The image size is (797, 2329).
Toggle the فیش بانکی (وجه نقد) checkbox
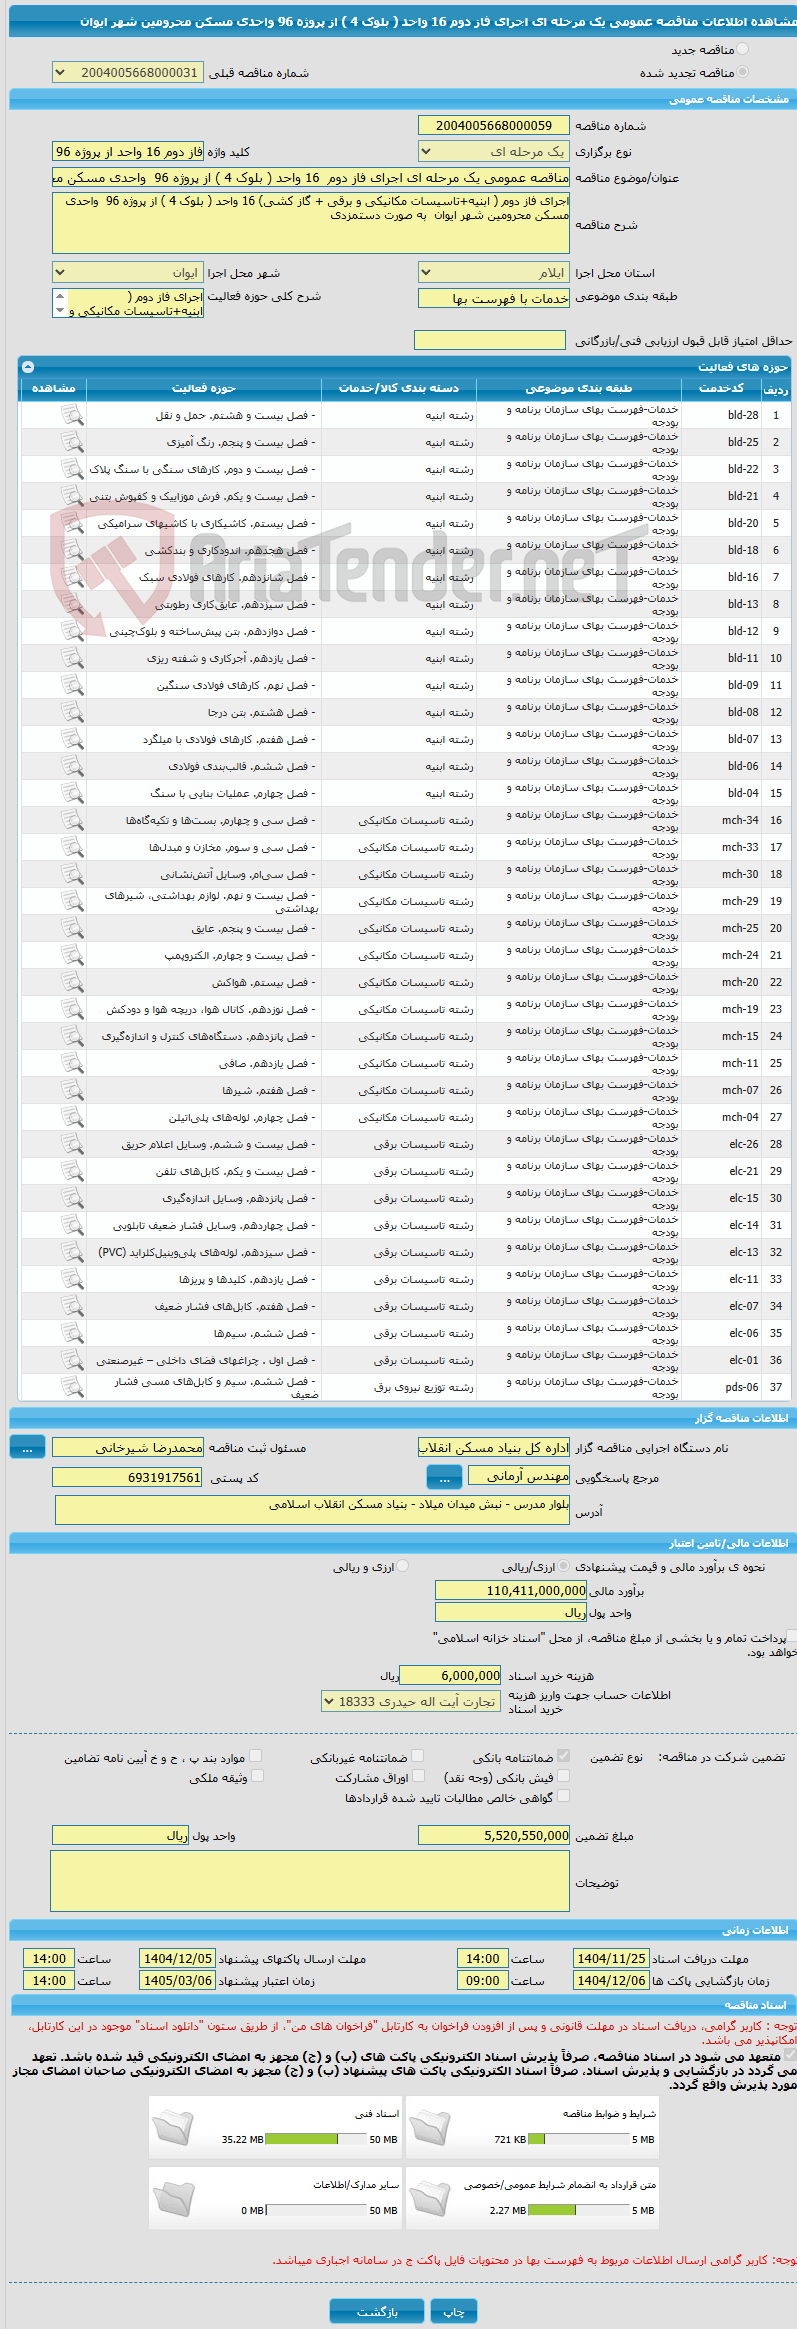click(x=564, y=1775)
